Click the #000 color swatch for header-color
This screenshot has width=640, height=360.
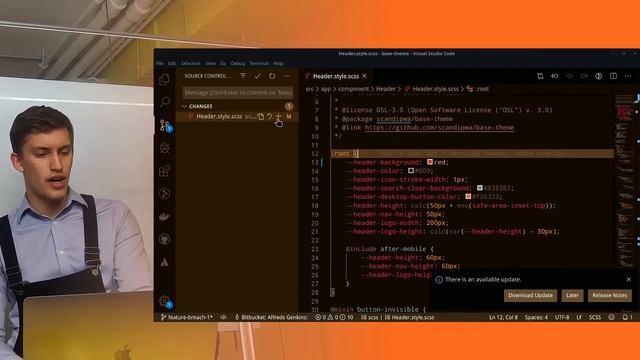tap(411, 171)
